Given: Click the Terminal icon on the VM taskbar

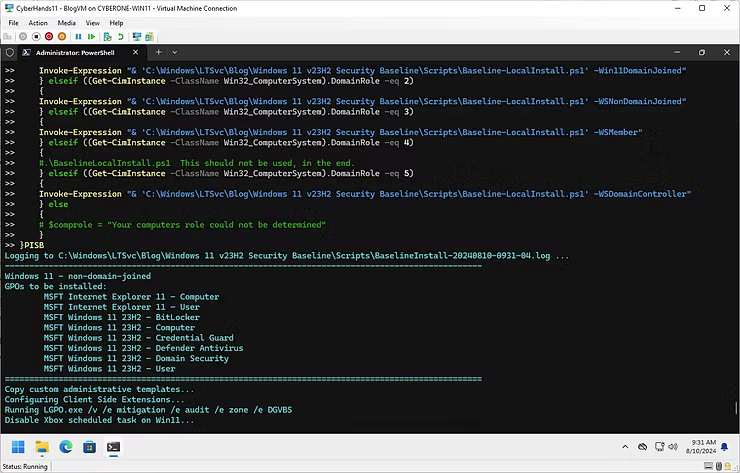Looking at the screenshot, I should 113,447.
